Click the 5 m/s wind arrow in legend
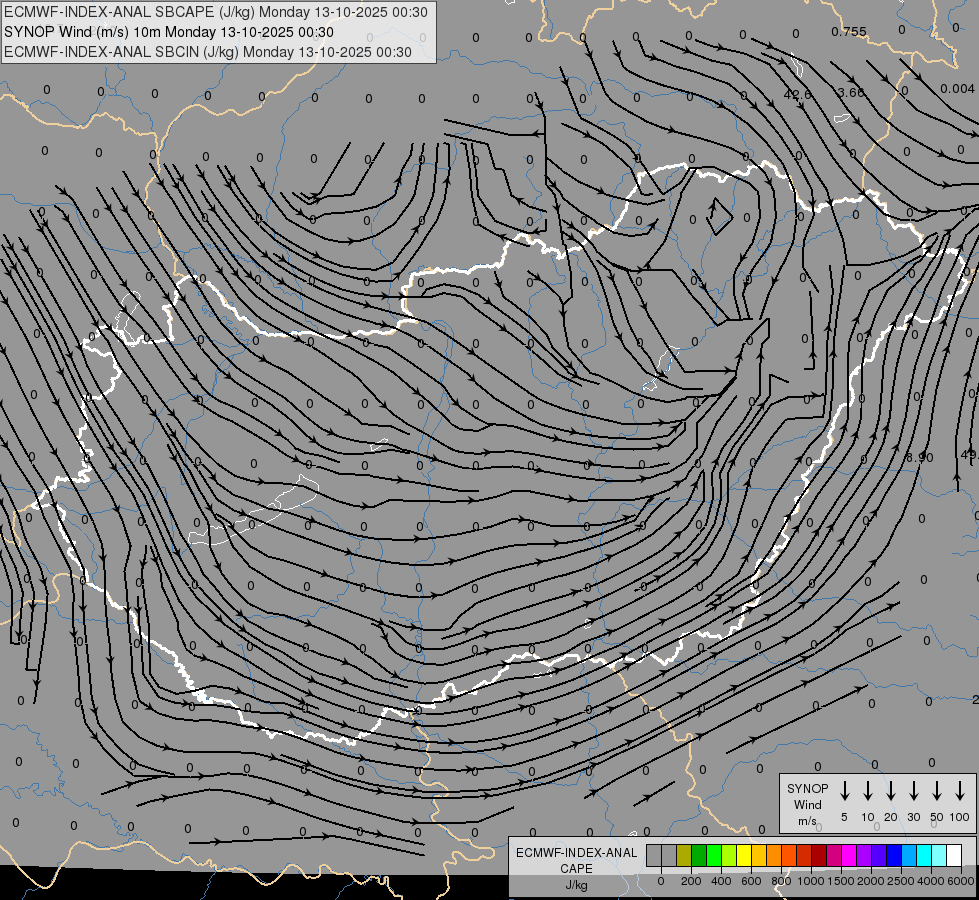 845,790
